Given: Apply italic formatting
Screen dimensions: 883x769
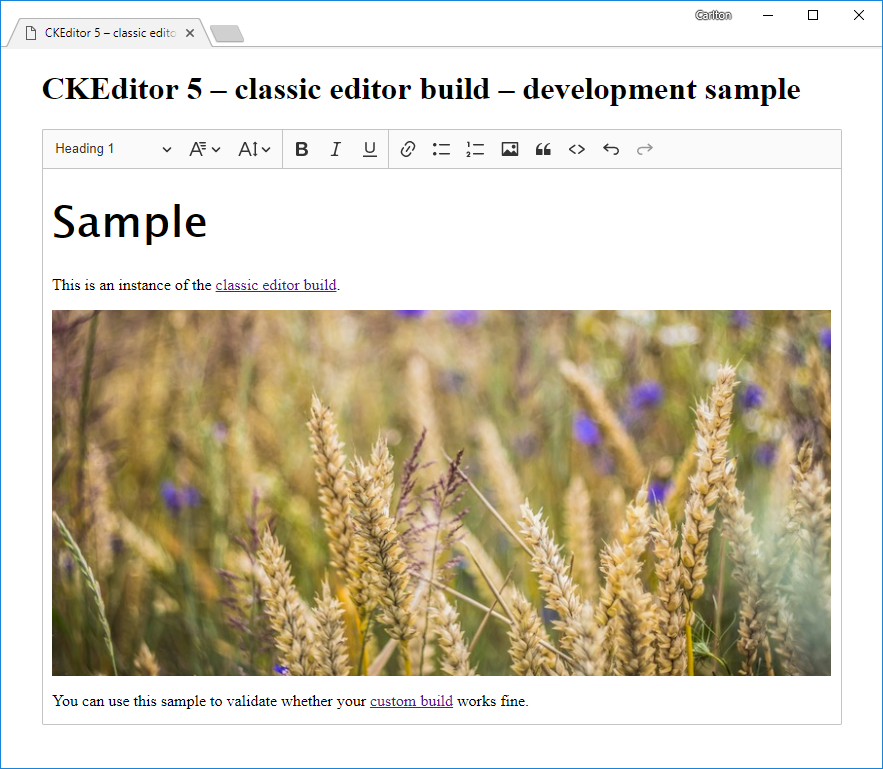Looking at the screenshot, I should click(x=335, y=148).
